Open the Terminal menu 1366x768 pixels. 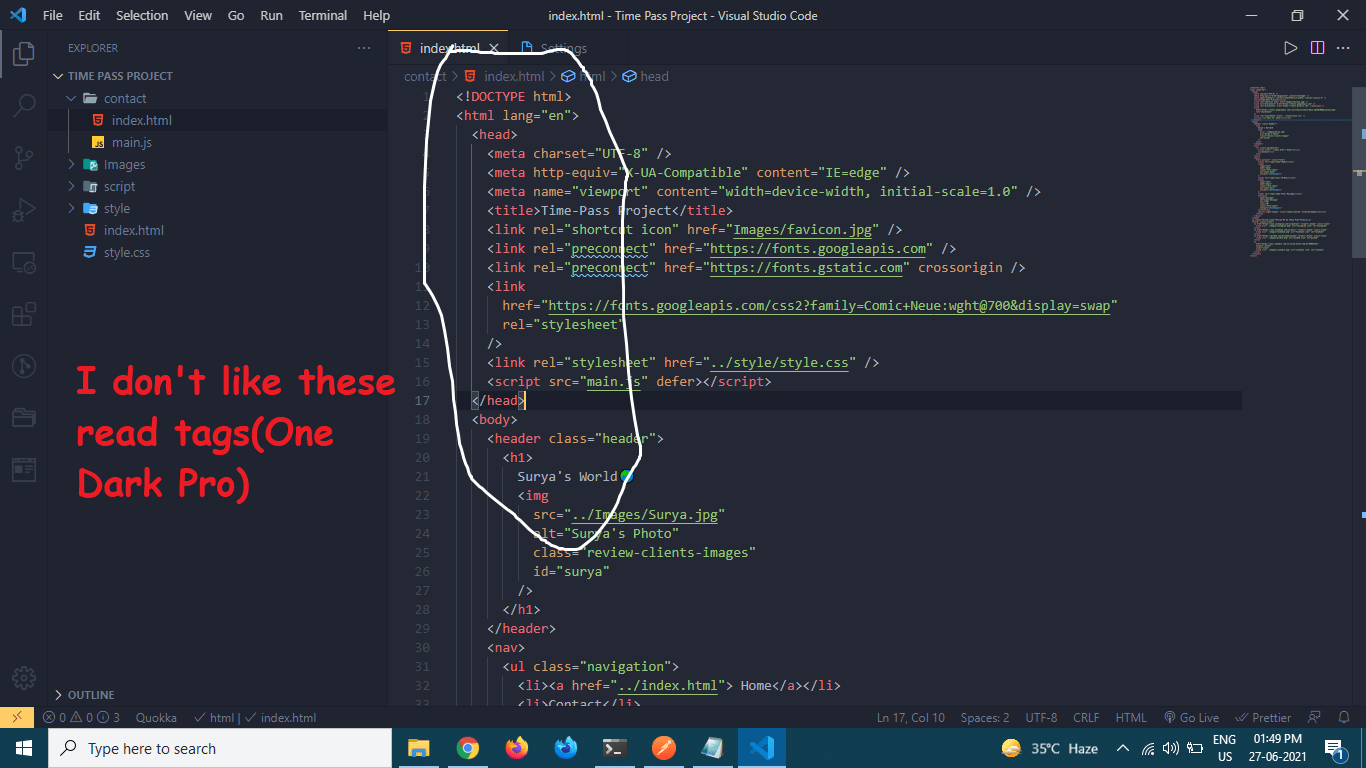coord(323,16)
